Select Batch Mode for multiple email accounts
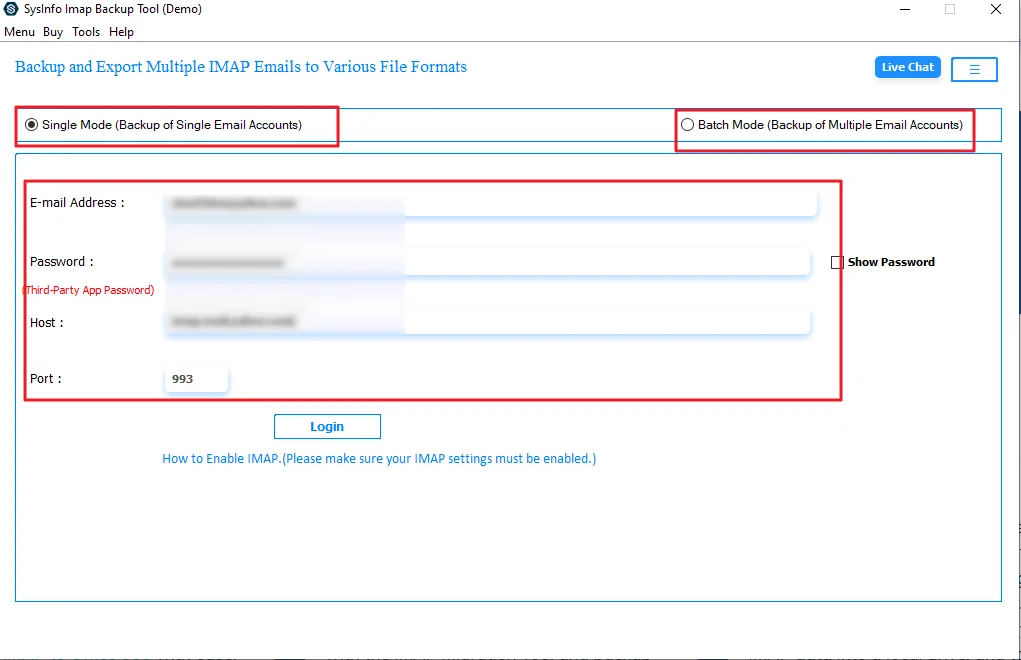The height and width of the screenshot is (660, 1021). tap(687, 123)
